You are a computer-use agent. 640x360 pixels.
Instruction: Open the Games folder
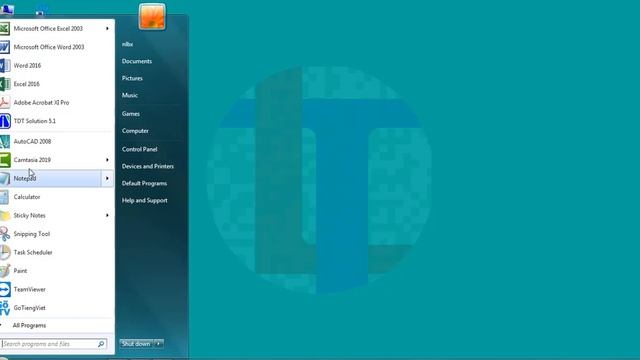[x=131, y=114]
